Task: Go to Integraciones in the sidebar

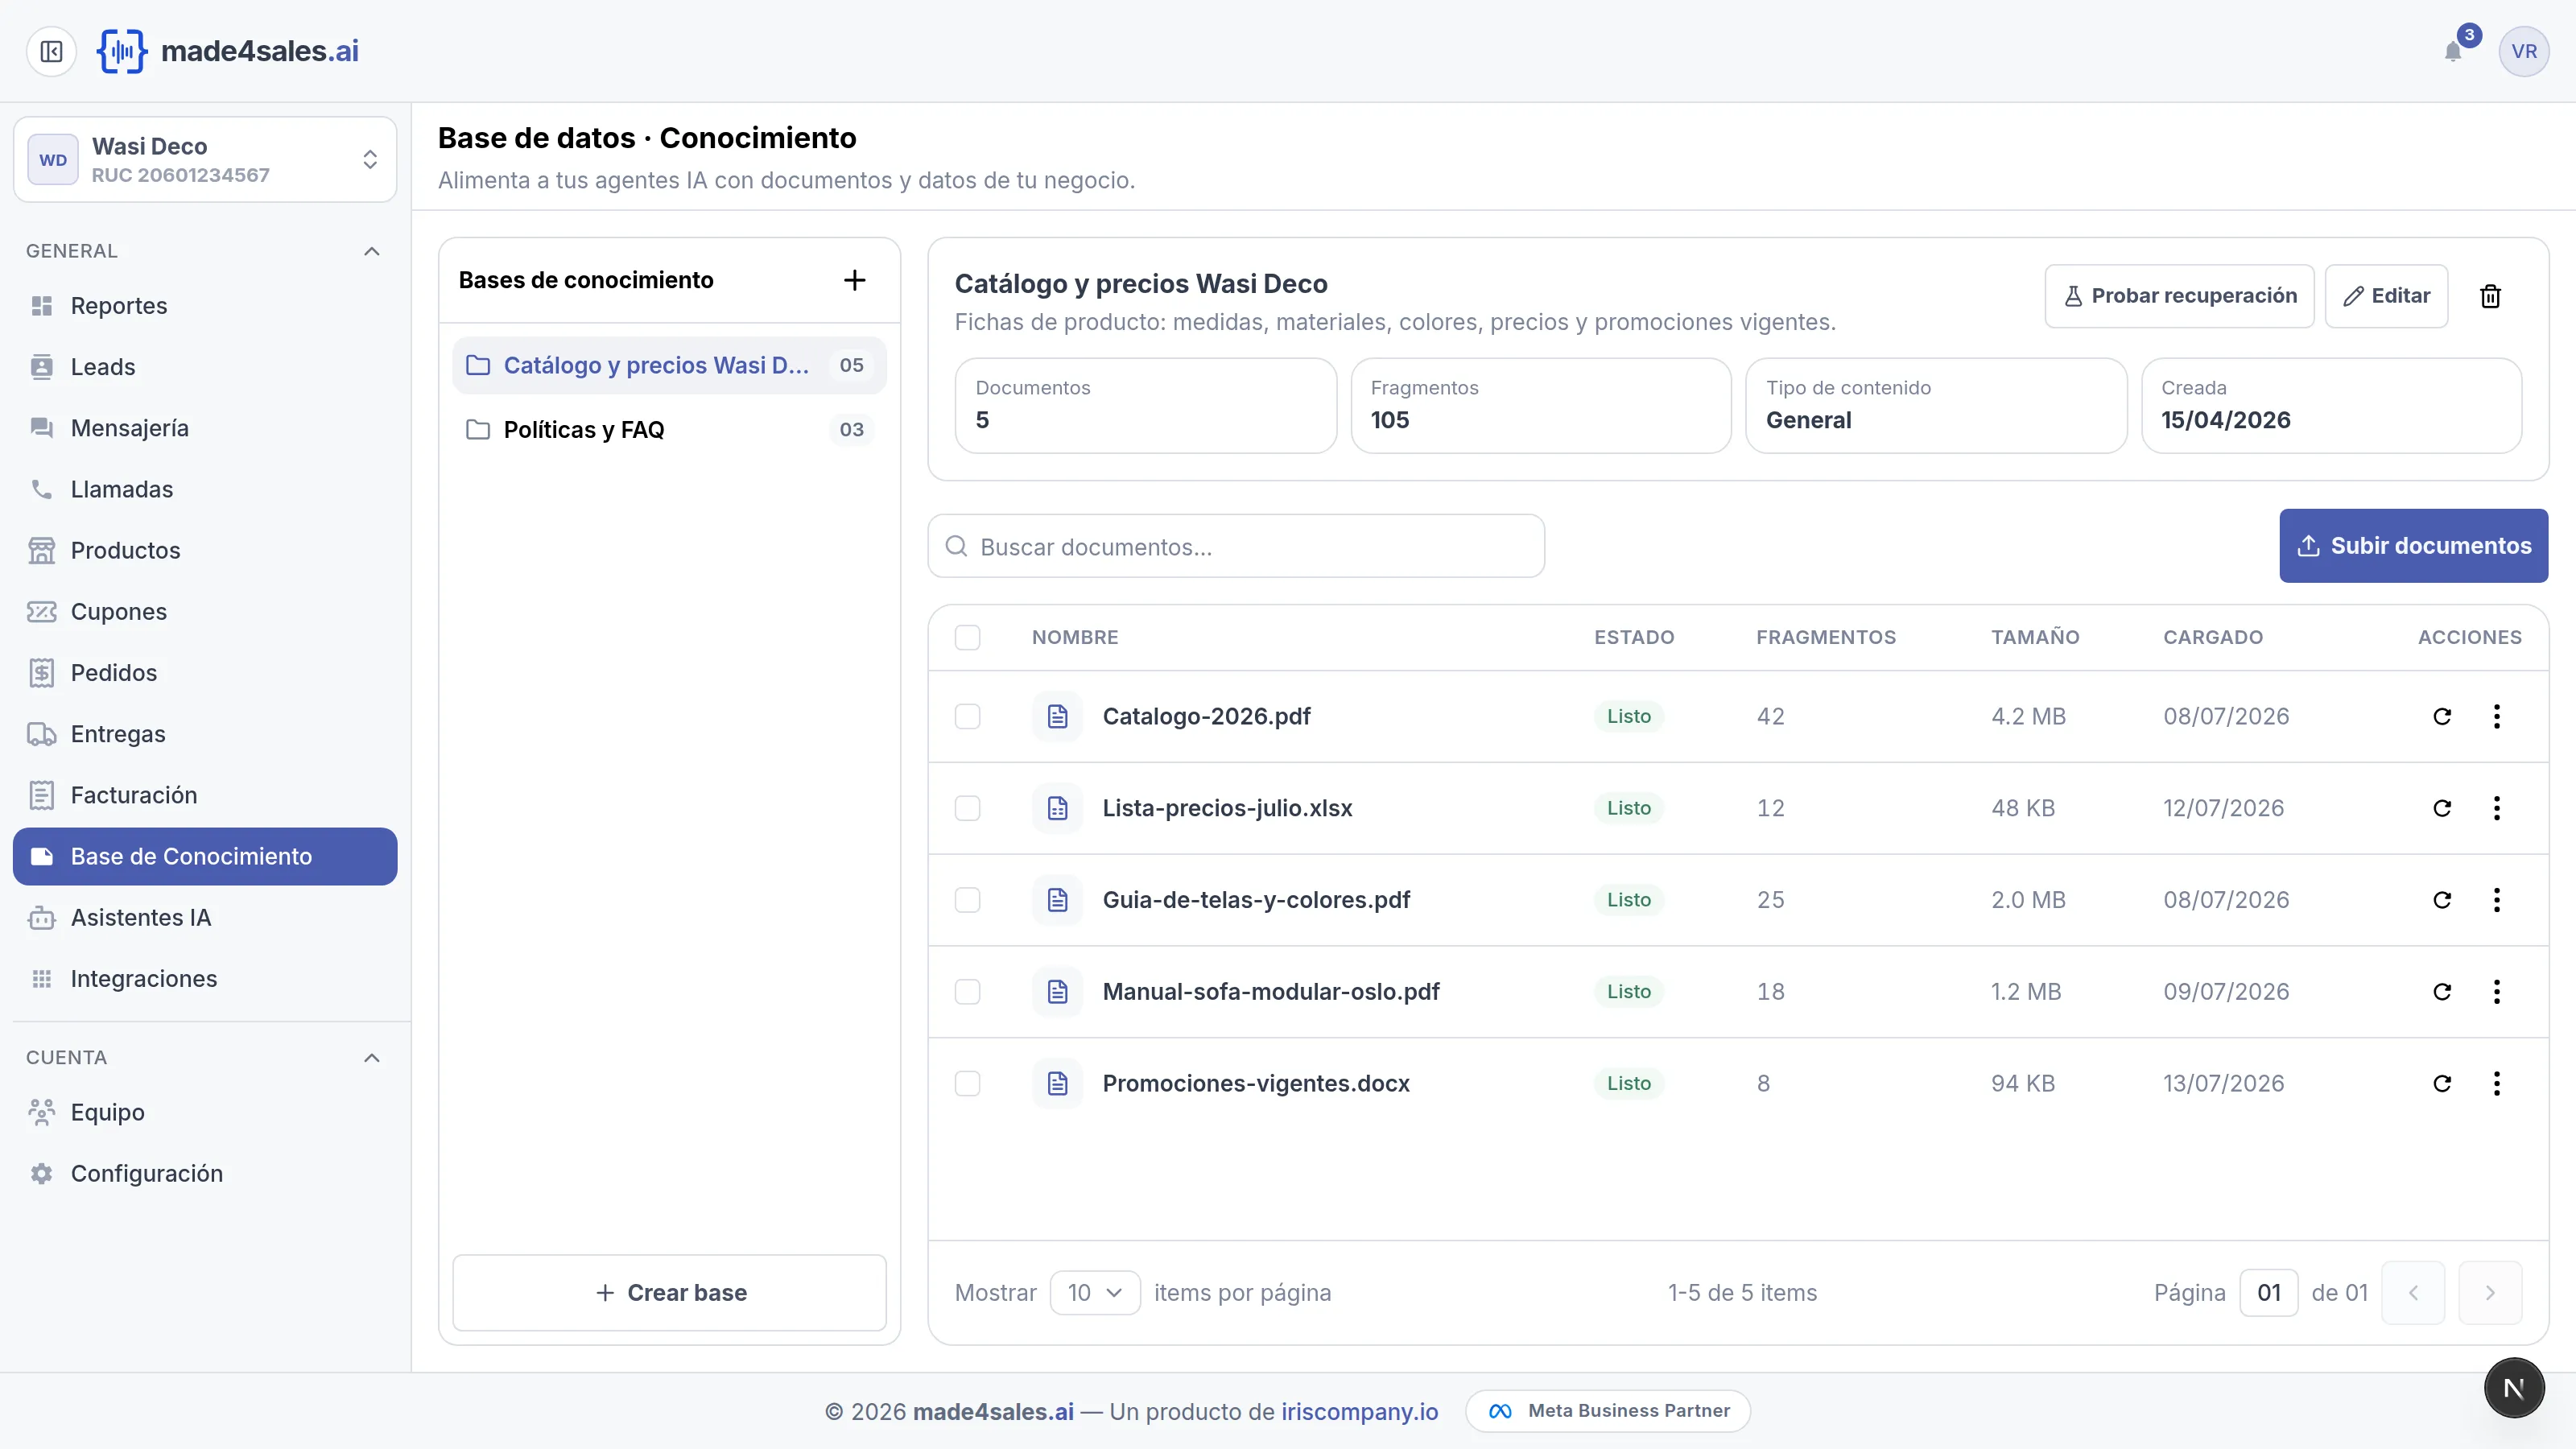Action: point(205,979)
